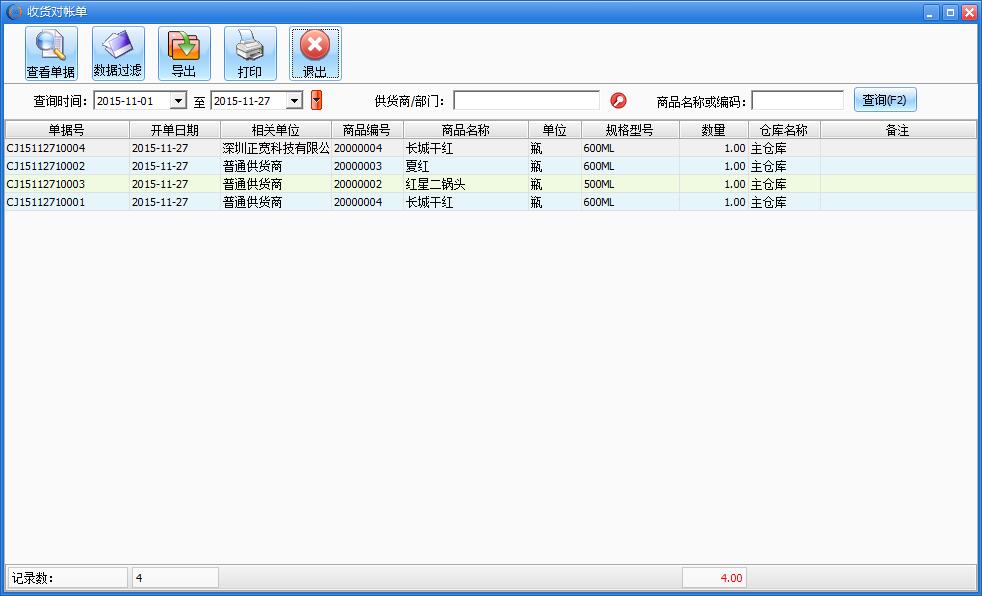This screenshot has height=596, width=982.
Task: Click the 商品名称 column header
Action: pyautogui.click(x=465, y=130)
